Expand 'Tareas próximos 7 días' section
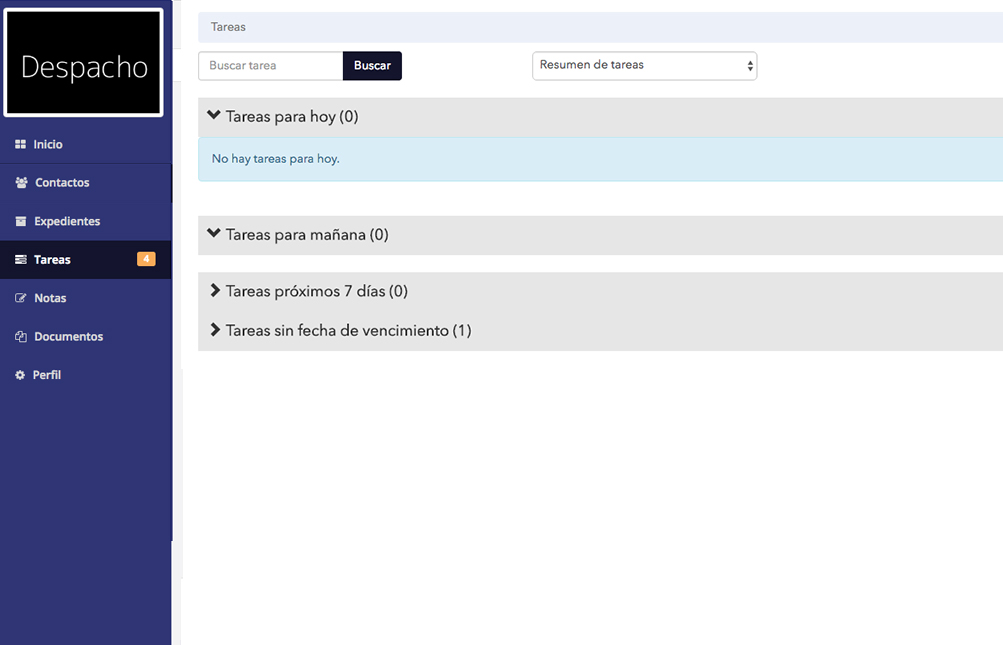This screenshot has height=645, width=1003. (x=215, y=291)
